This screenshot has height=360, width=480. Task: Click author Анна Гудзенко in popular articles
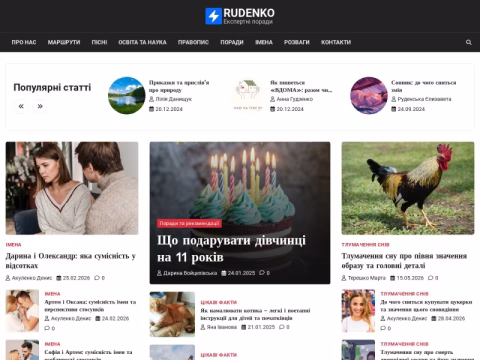(x=295, y=99)
